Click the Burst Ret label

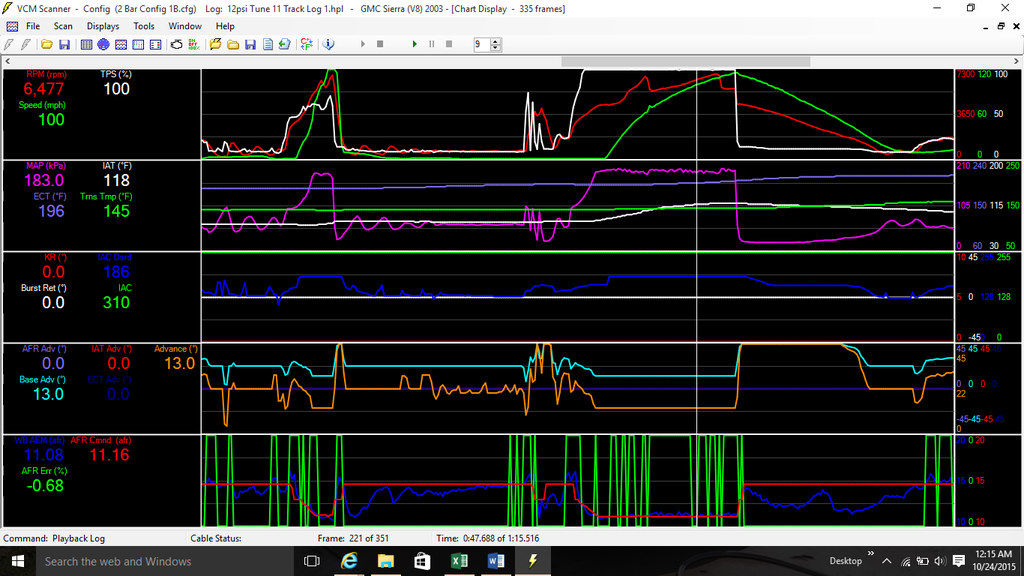(x=43, y=288)
